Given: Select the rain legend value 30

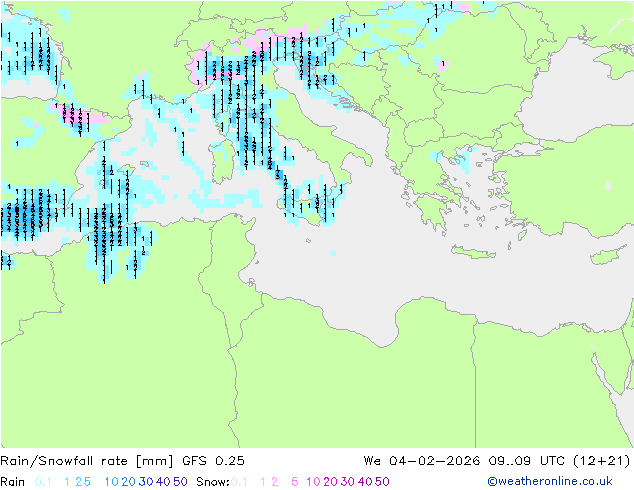Looking at the screenshot, I should (x=146, y=482).
